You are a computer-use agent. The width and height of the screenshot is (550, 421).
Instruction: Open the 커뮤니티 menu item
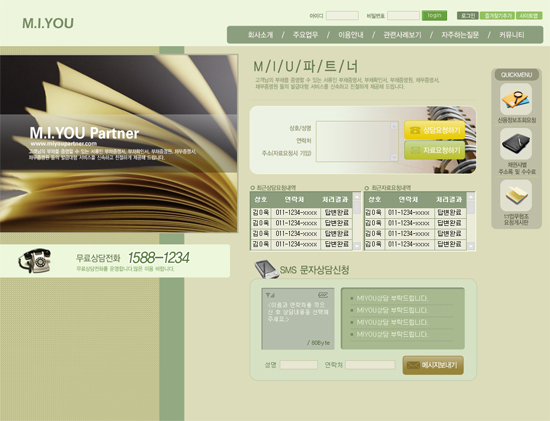[512, 35]
